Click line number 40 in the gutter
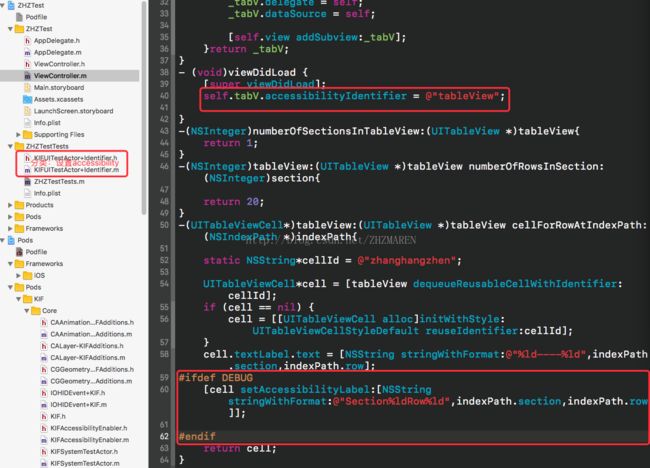The image size is (650, 468). 164,96
